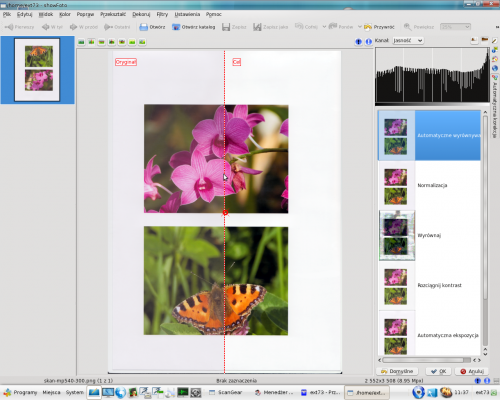Open the Kanał Jasność channel dropdown
This screenshot has width=500, height=400.
coord(408,40)
